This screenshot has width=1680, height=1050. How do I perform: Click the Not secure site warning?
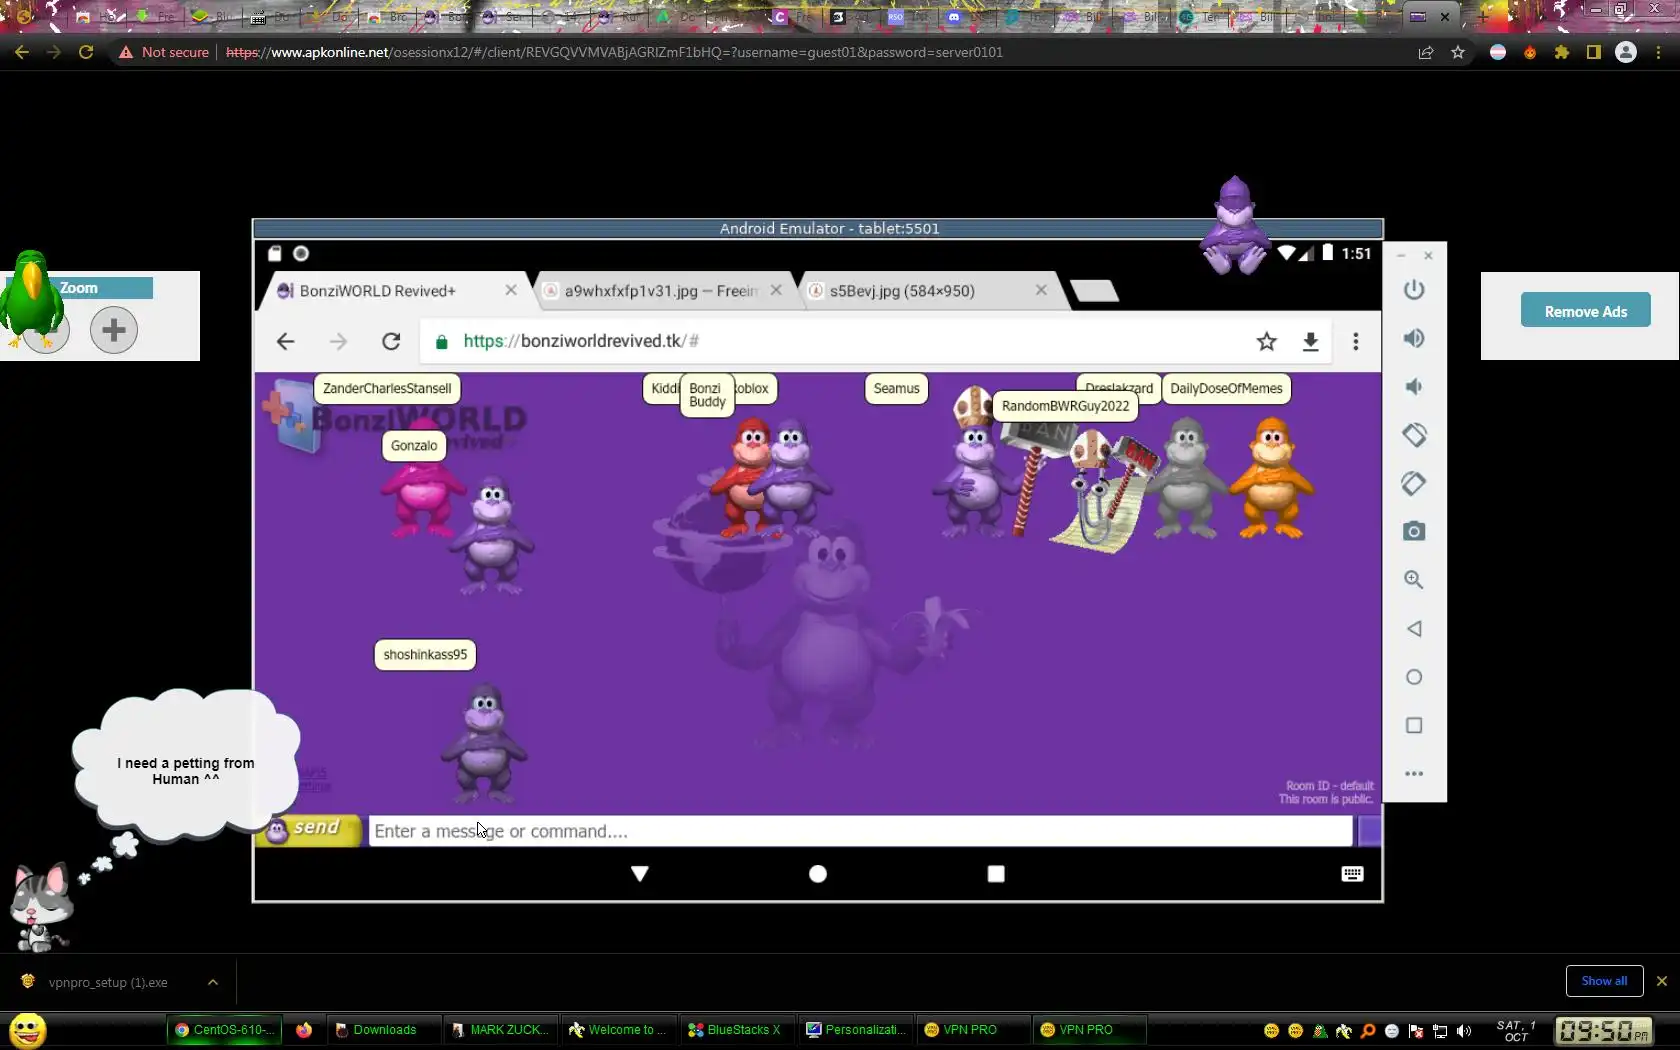(x=164, y=52)
